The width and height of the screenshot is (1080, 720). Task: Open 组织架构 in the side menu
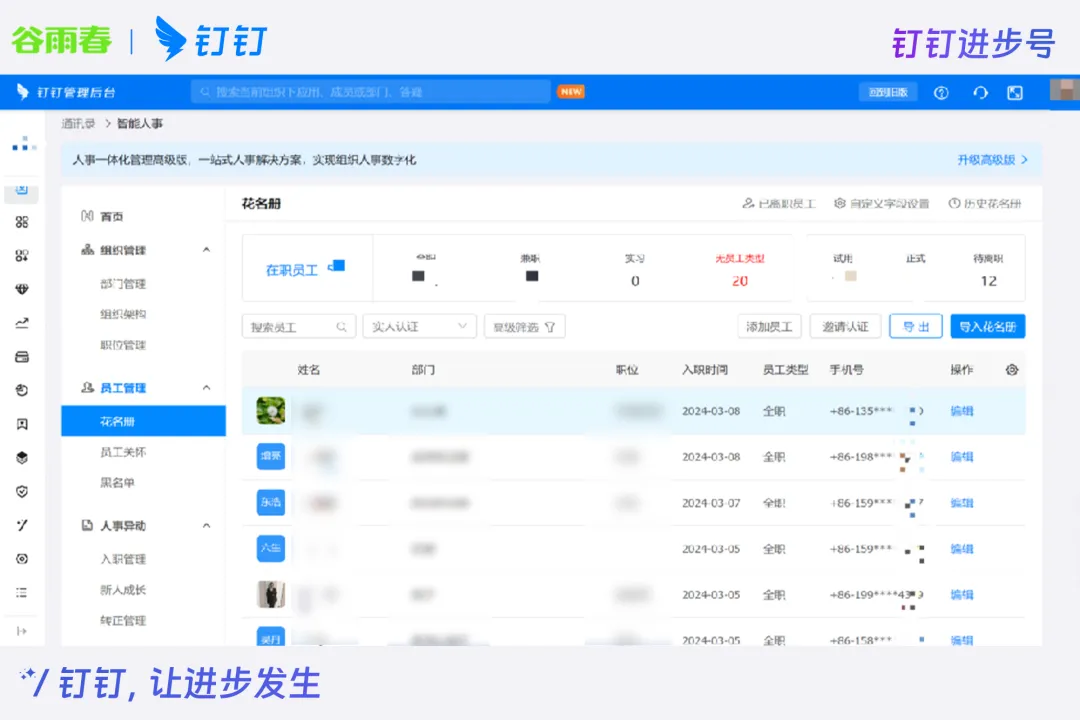[x=123, y=314]
